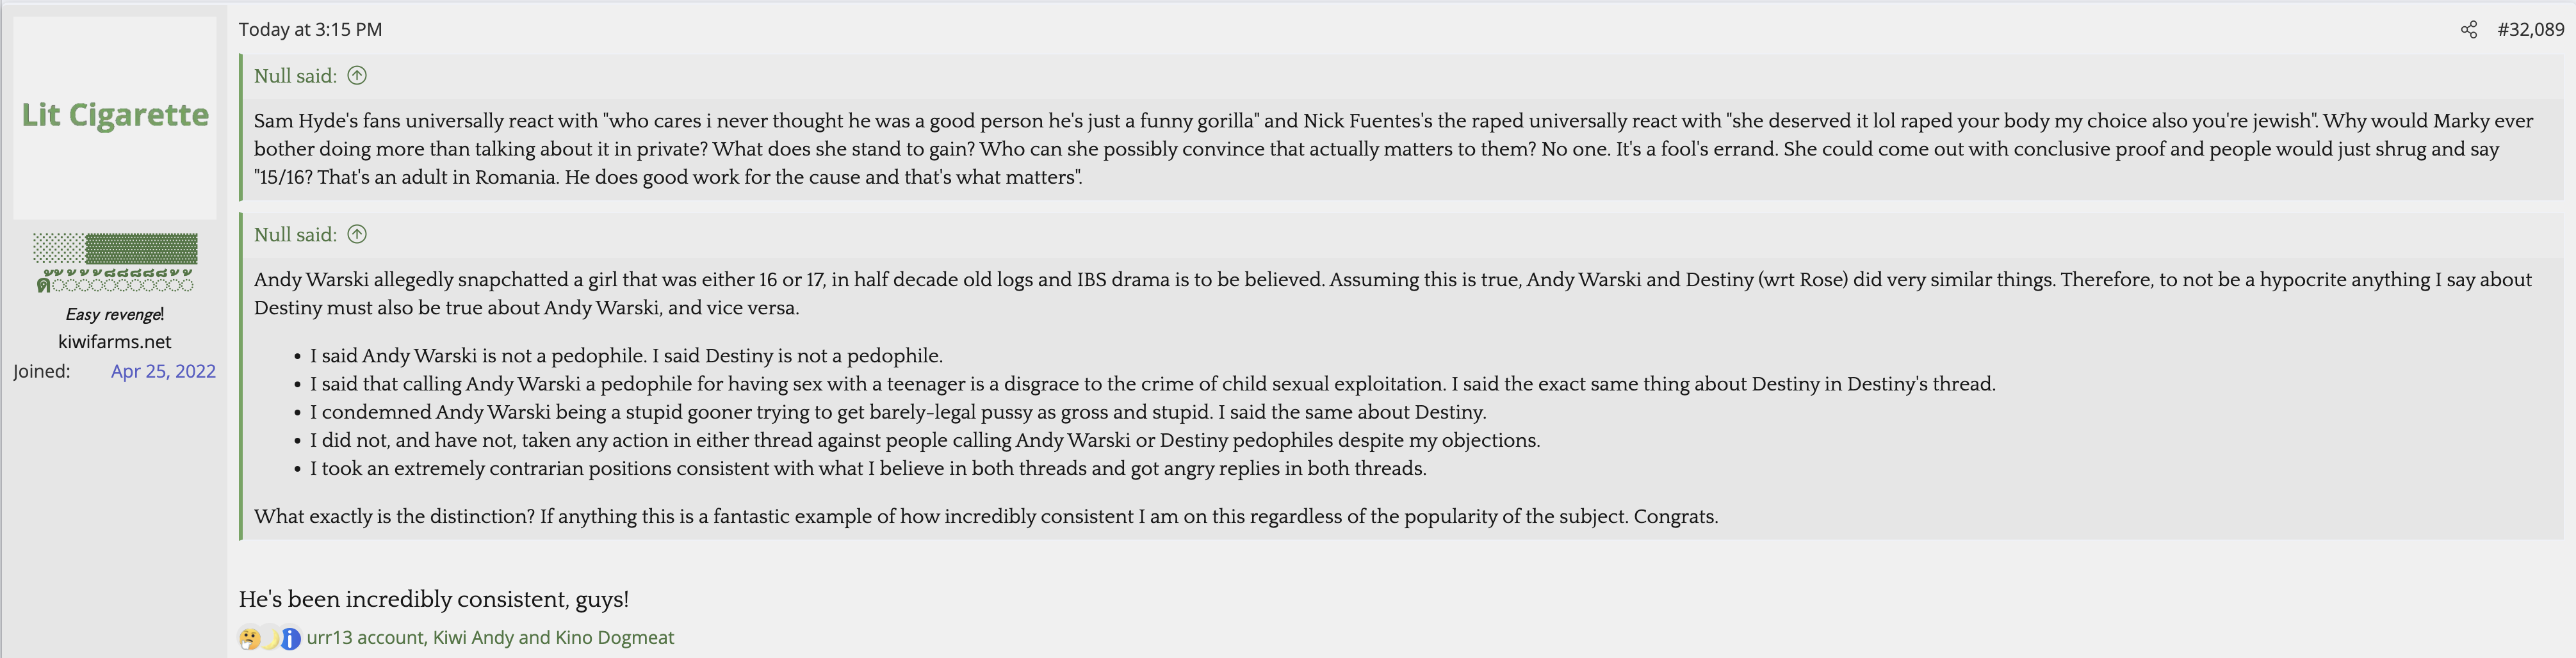The image size is (2576, 658).
Task: Click "Null said:" on the Andy Warski quote
Action: [295, 235]
